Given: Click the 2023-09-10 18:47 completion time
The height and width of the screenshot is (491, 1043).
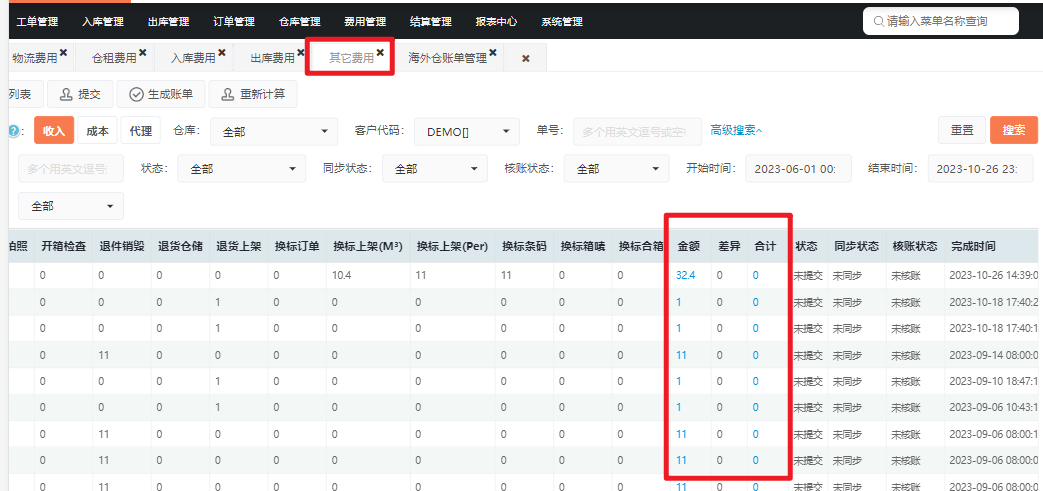Looking at the screenshot, I should pyautogui.click(x=994, y=381).
